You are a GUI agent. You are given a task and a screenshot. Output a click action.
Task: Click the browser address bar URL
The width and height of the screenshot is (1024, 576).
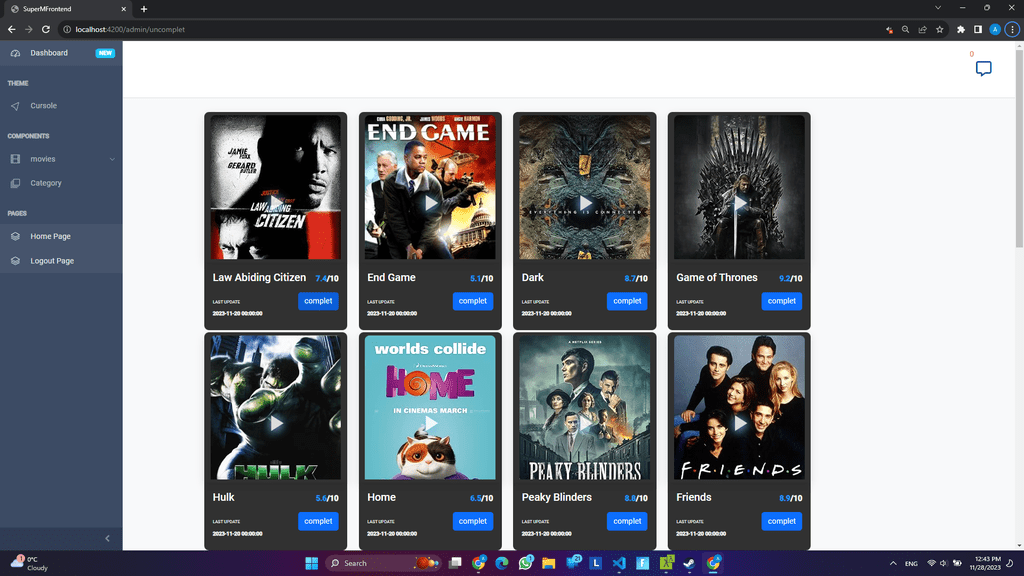[130, 29]
